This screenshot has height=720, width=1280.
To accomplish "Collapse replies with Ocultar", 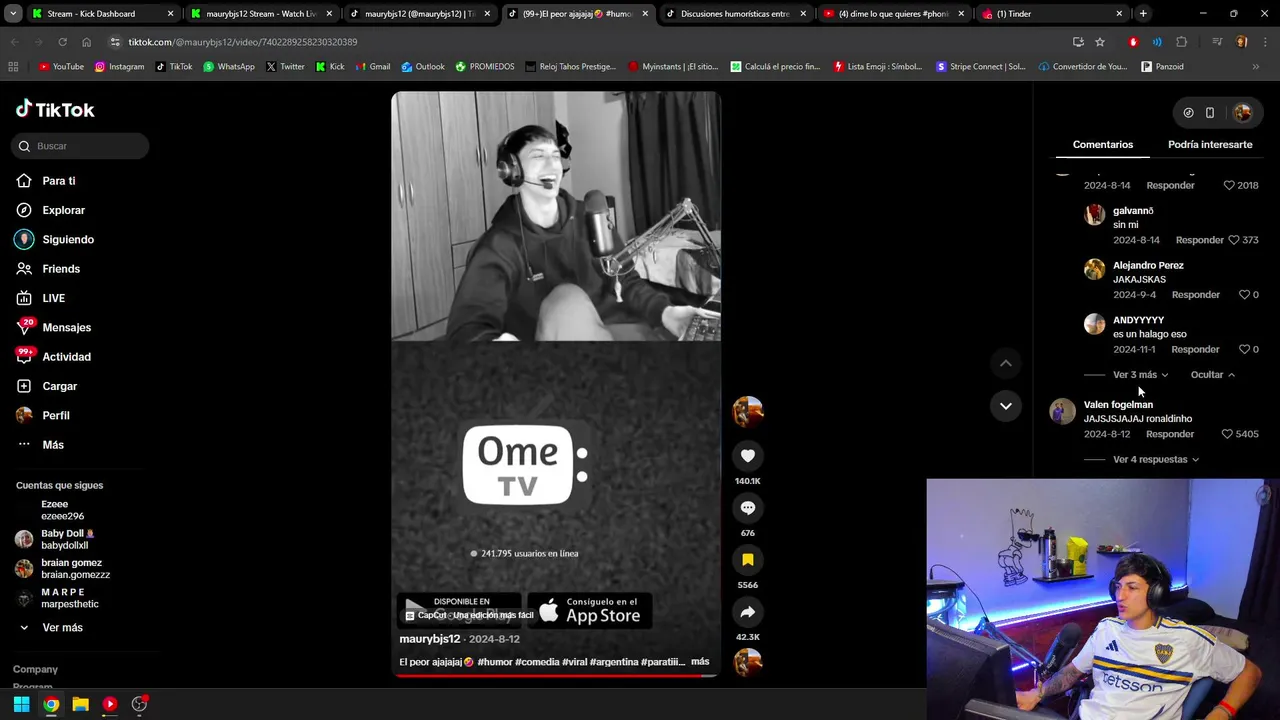I will [x=1213, y=375].
